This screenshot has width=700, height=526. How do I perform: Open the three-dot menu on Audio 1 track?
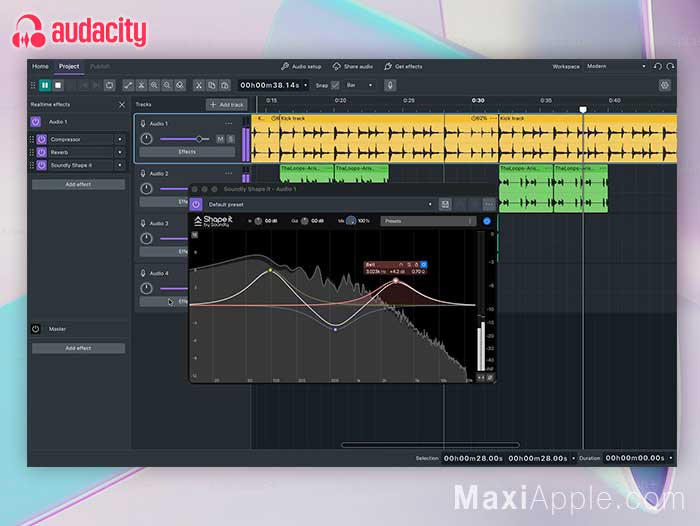(x=229, y=124)
